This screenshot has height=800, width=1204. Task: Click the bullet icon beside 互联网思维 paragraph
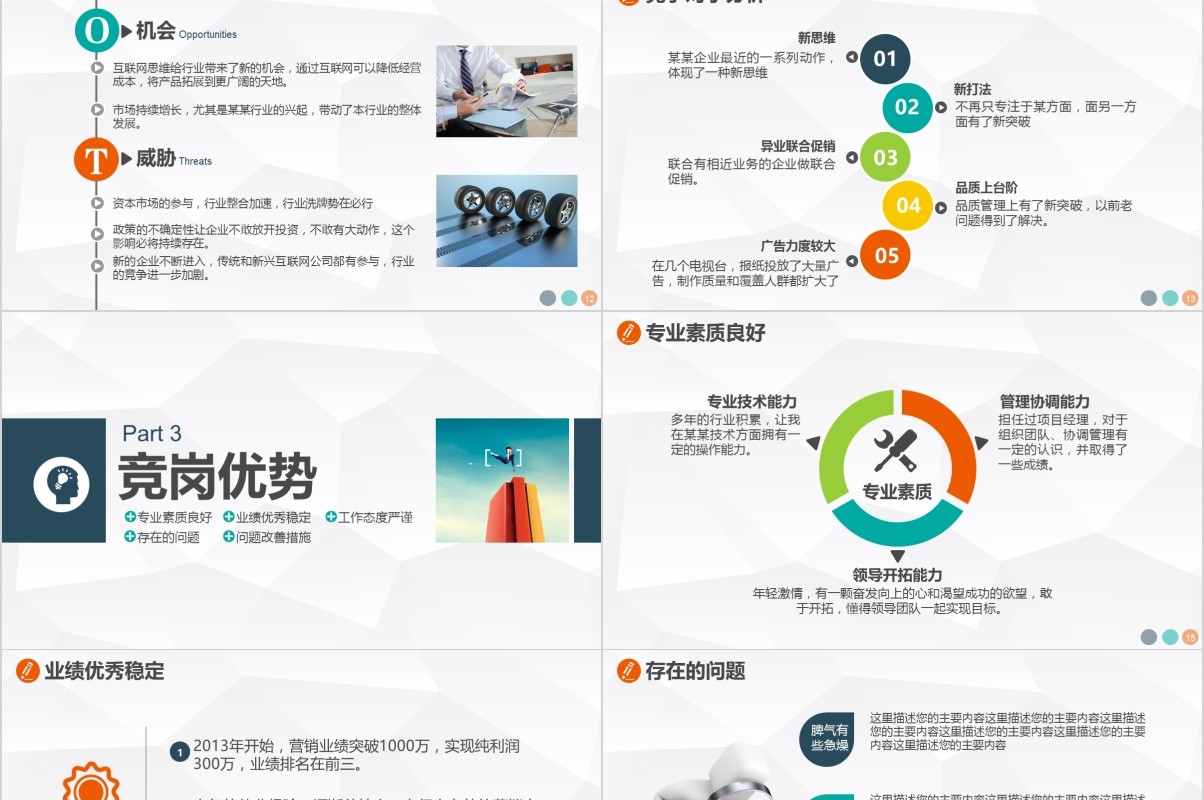coord(97,68)
